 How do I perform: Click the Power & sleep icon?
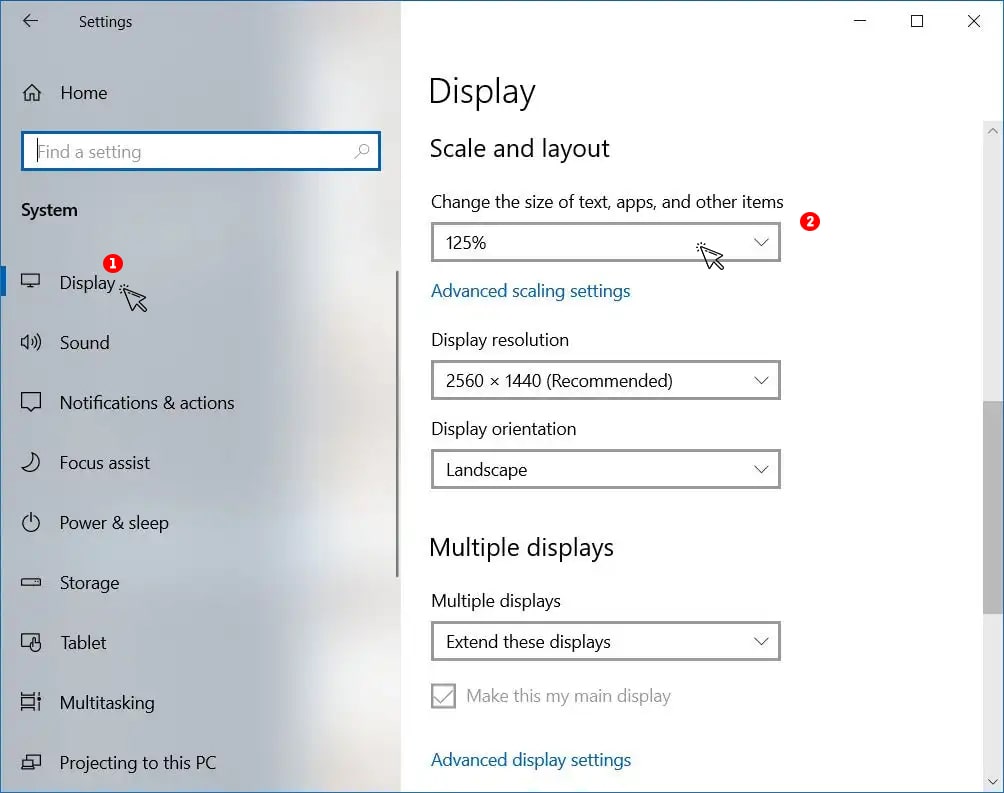coord(31,523)
